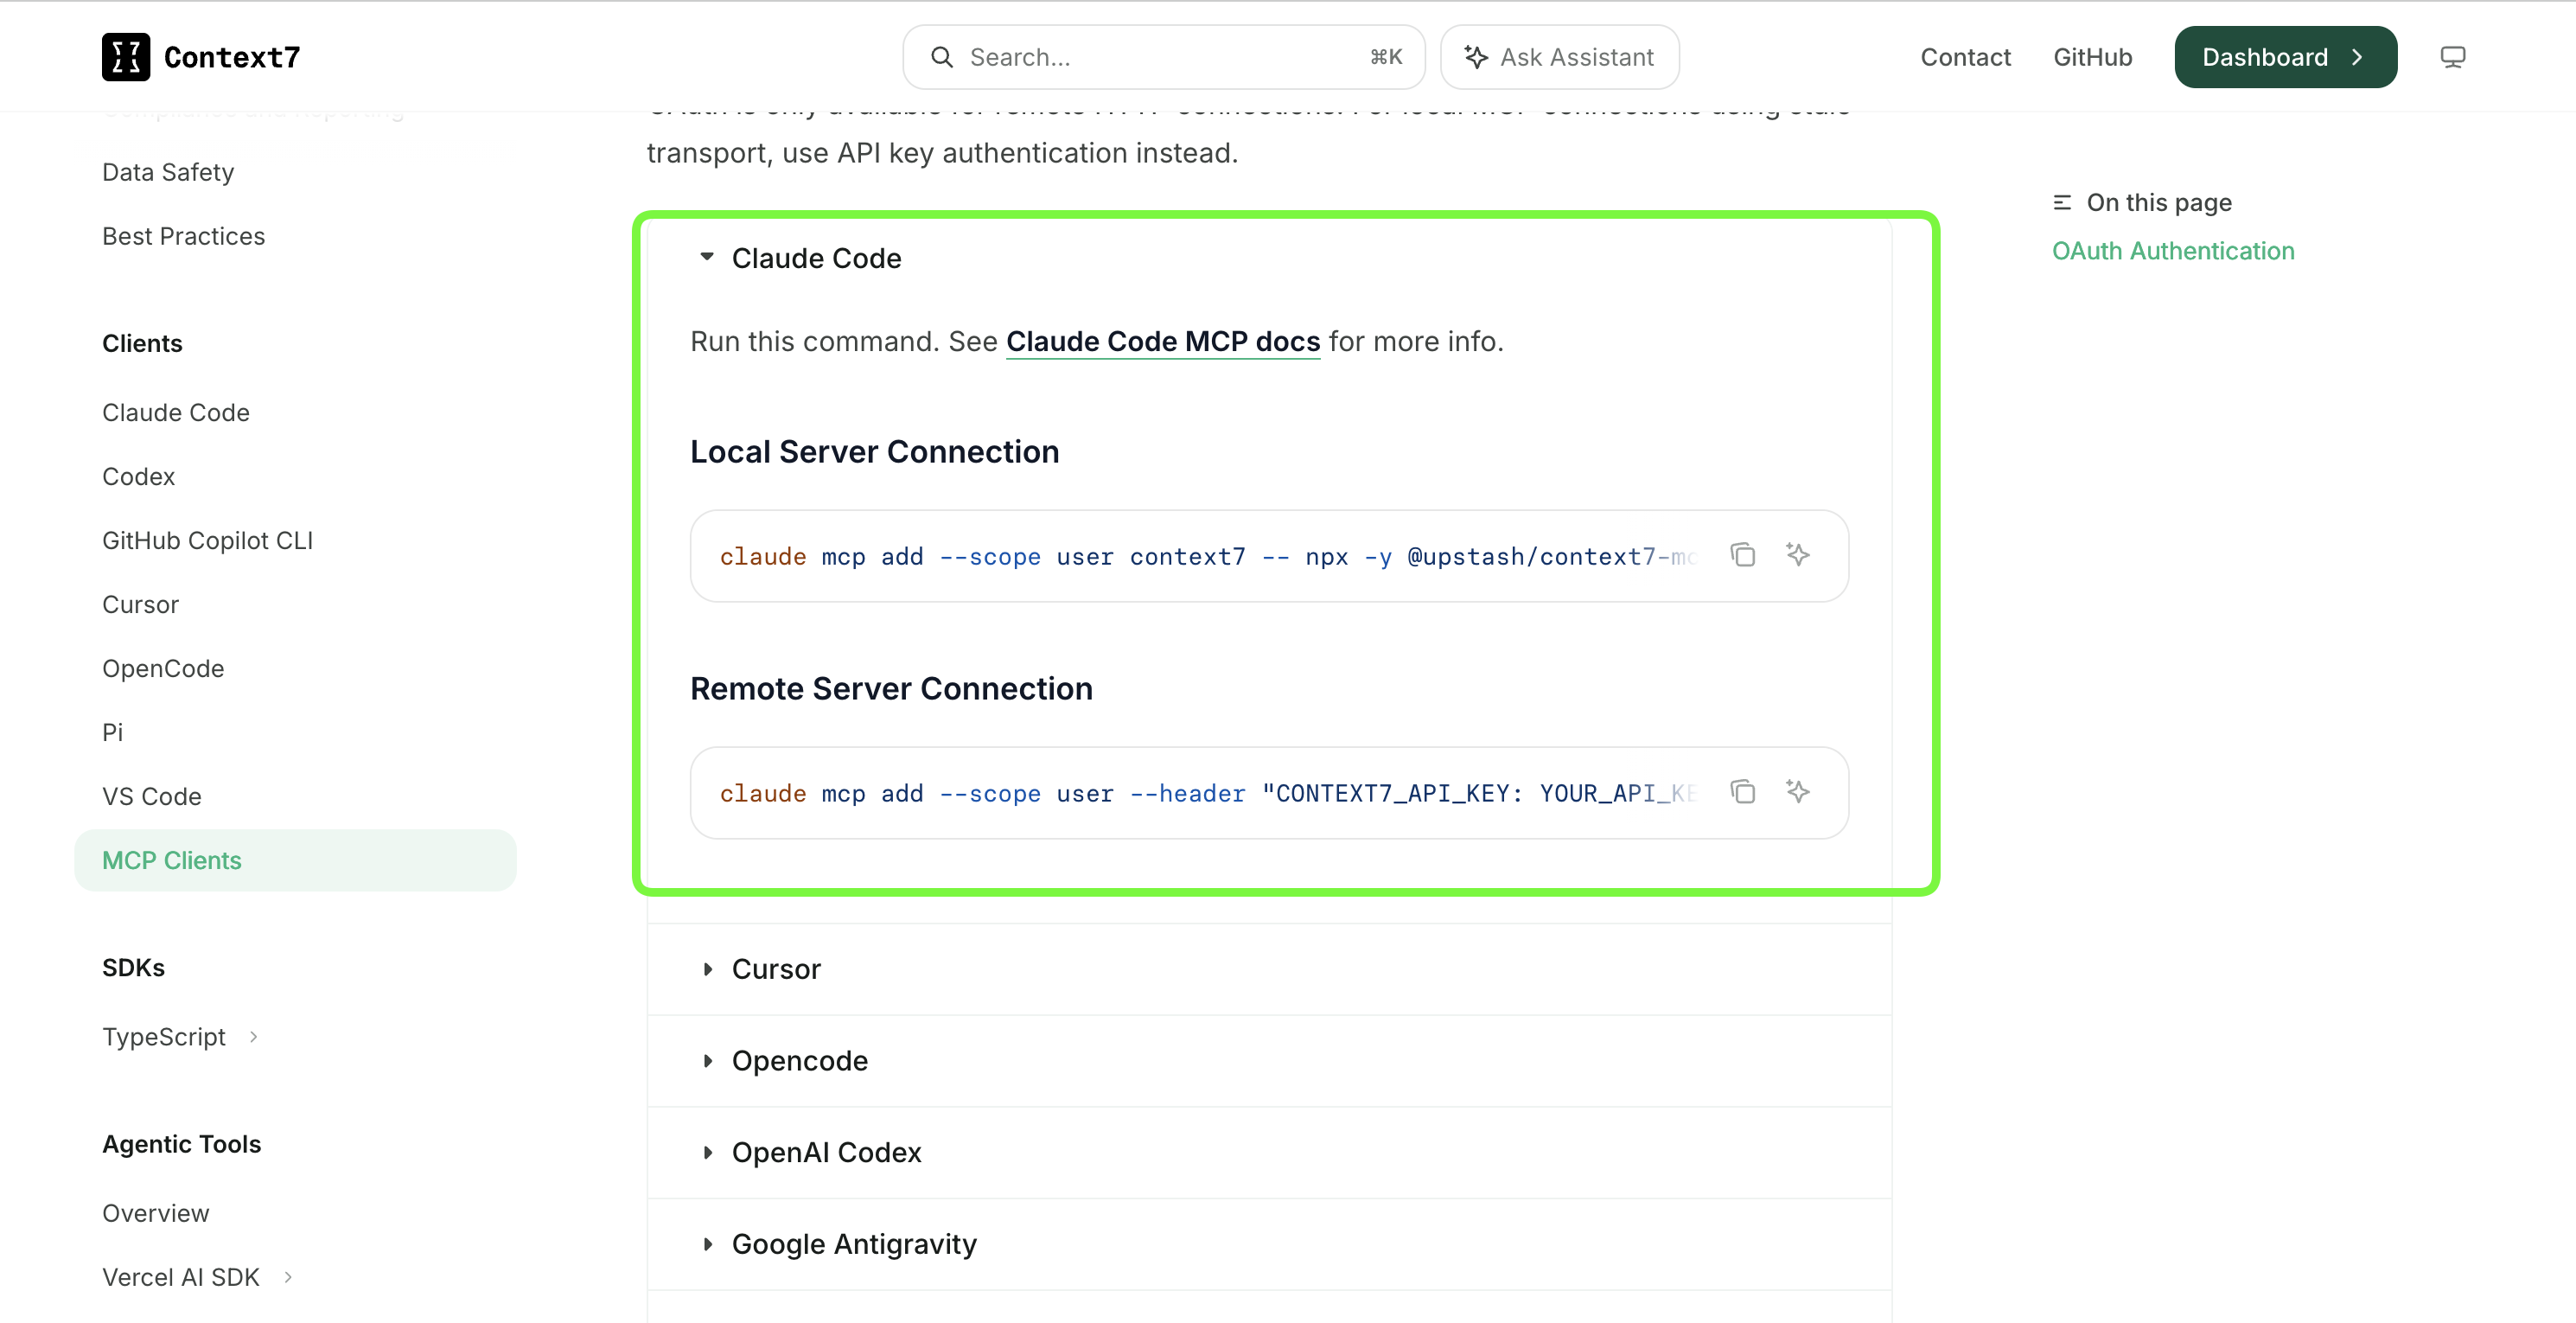Click the search magnifier icon
Viewport: 2576px width, 1323px height.
click(x=941, y=57)
